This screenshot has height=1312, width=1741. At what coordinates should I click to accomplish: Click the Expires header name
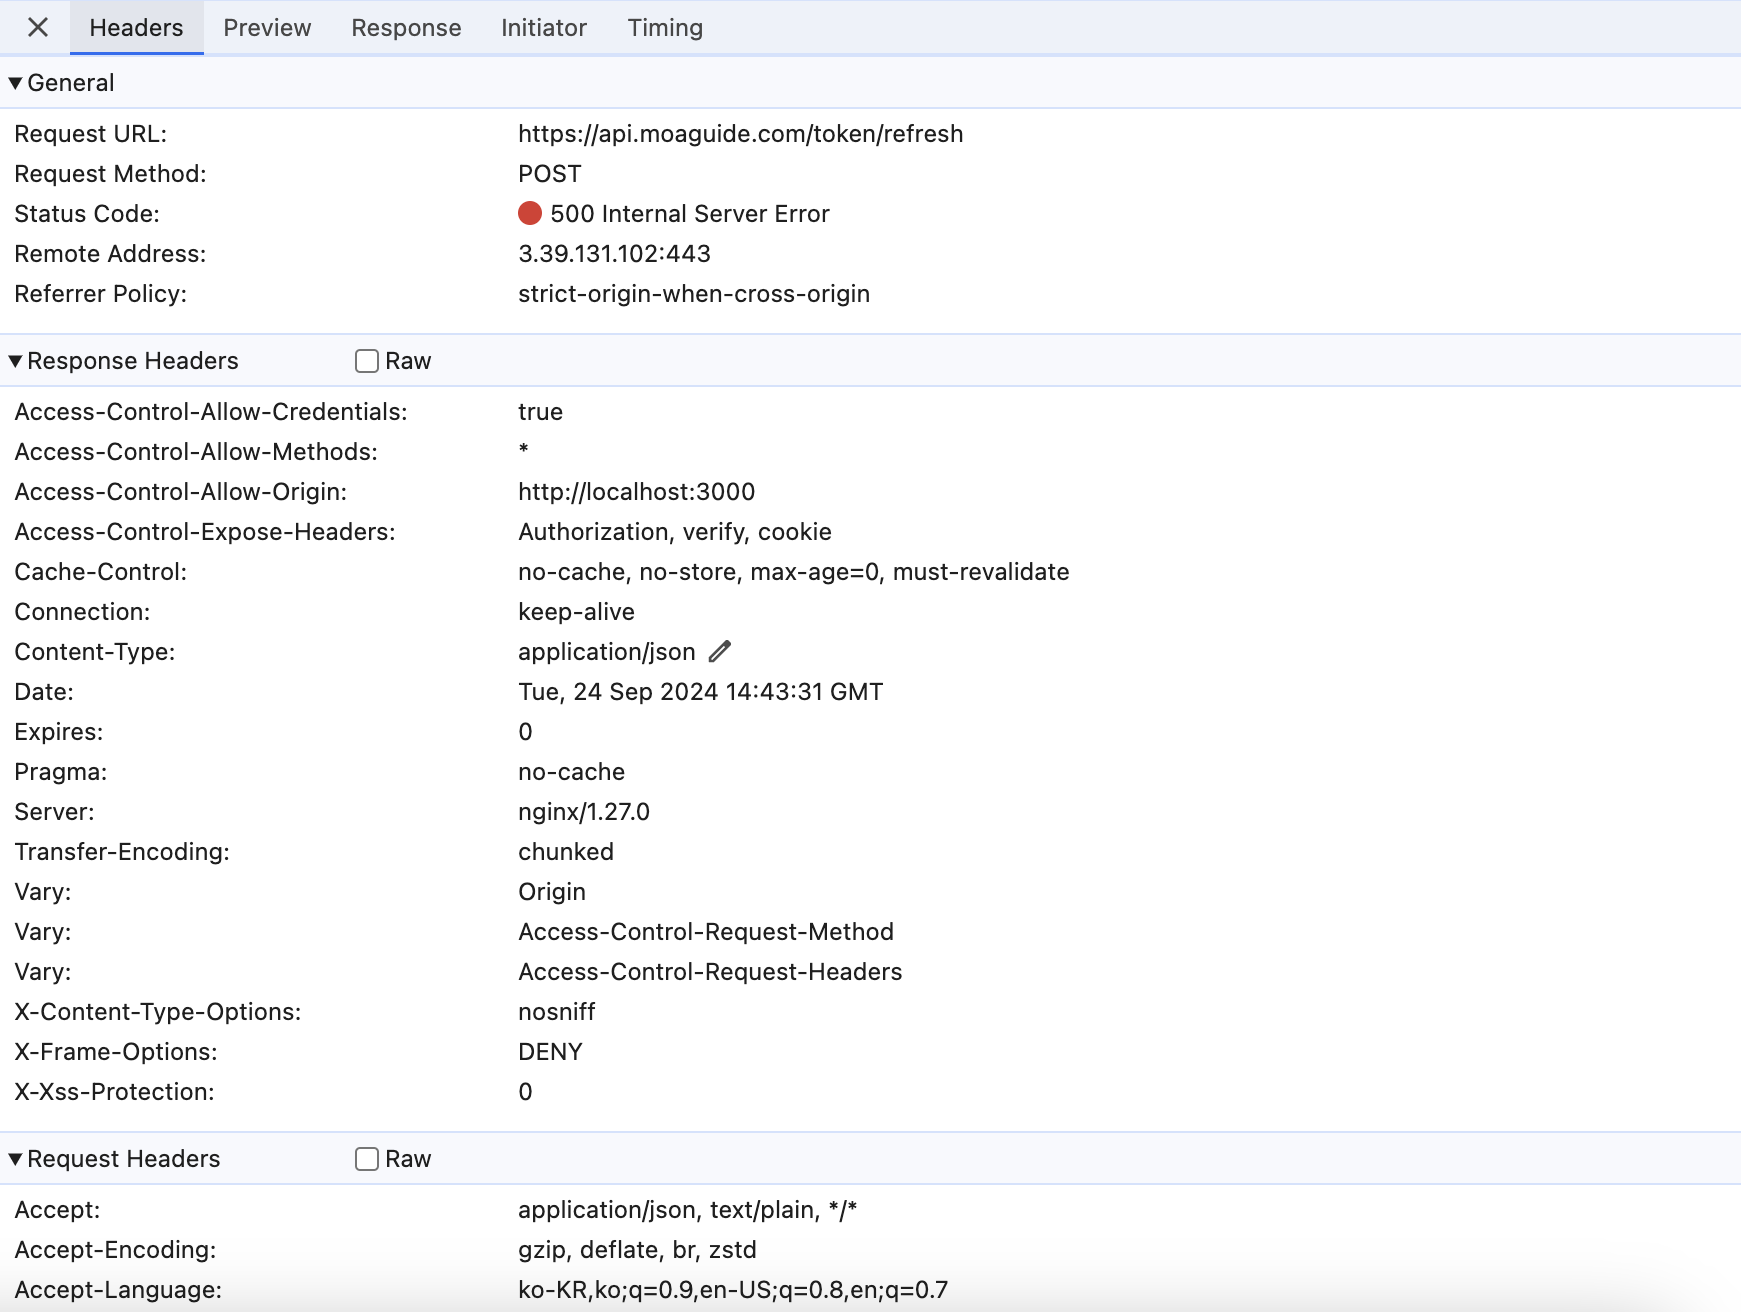59,732
